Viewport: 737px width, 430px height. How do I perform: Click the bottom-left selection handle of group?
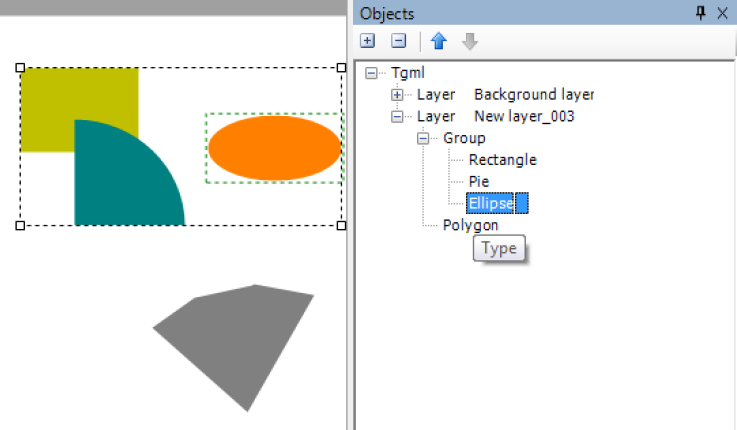[x=20, y=226]
